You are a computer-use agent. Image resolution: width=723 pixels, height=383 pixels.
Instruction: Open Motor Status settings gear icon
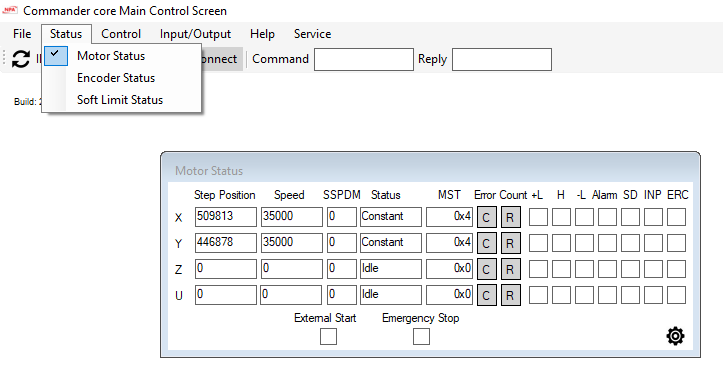pyautogui.click(x=675, y=336)
